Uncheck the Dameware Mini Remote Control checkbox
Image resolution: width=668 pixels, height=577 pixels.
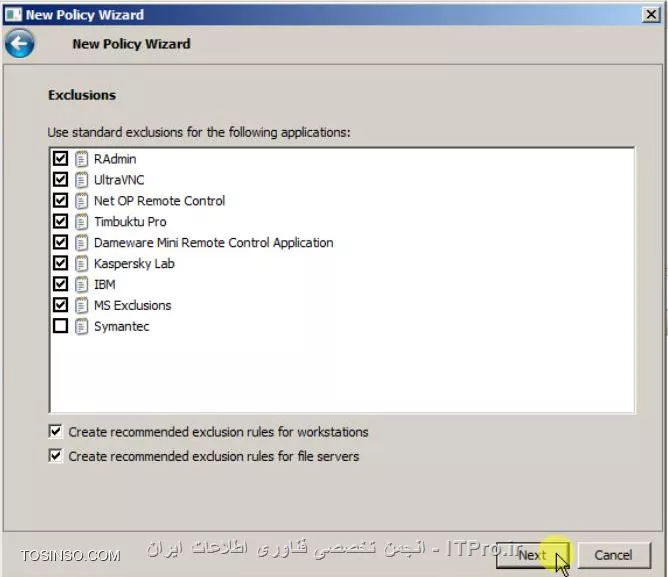pos(60,242)
